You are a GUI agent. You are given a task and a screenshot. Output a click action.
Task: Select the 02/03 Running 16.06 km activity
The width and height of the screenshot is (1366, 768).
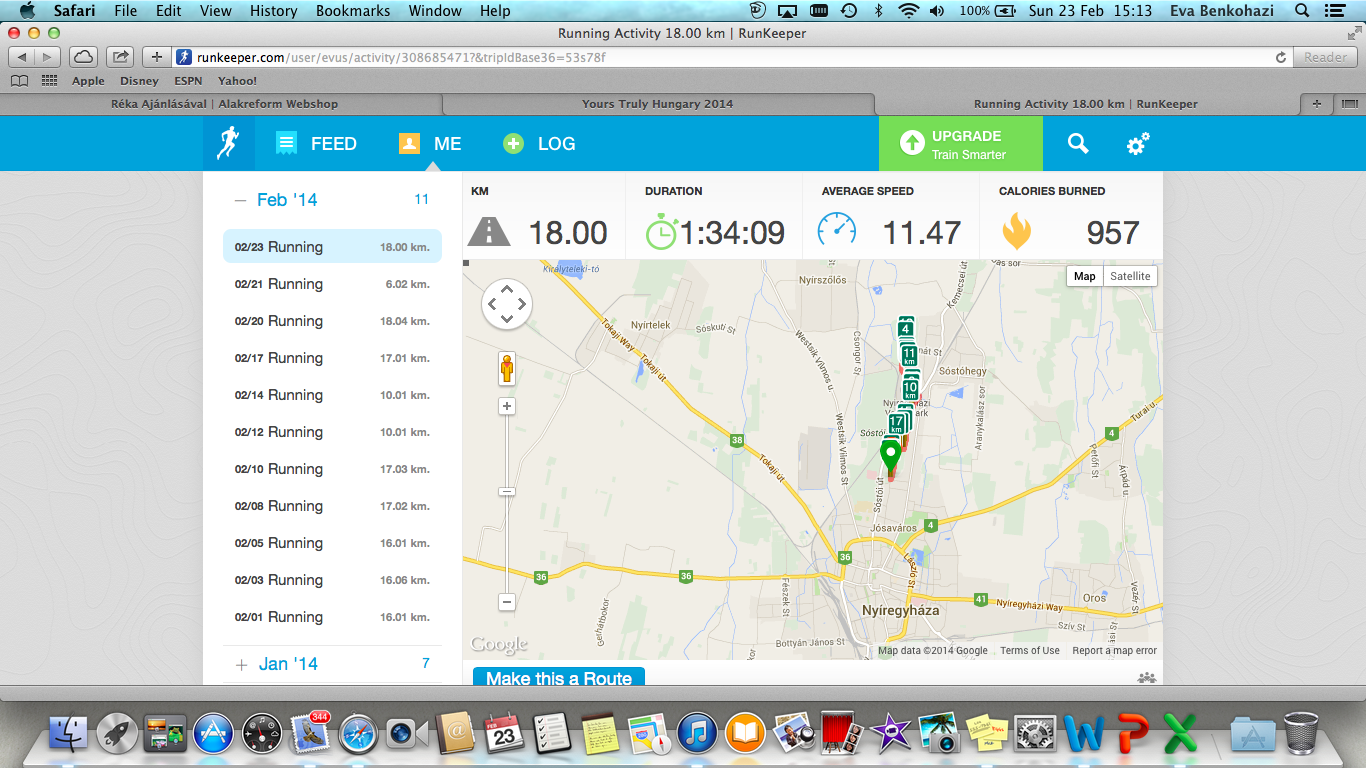(332, 580)
